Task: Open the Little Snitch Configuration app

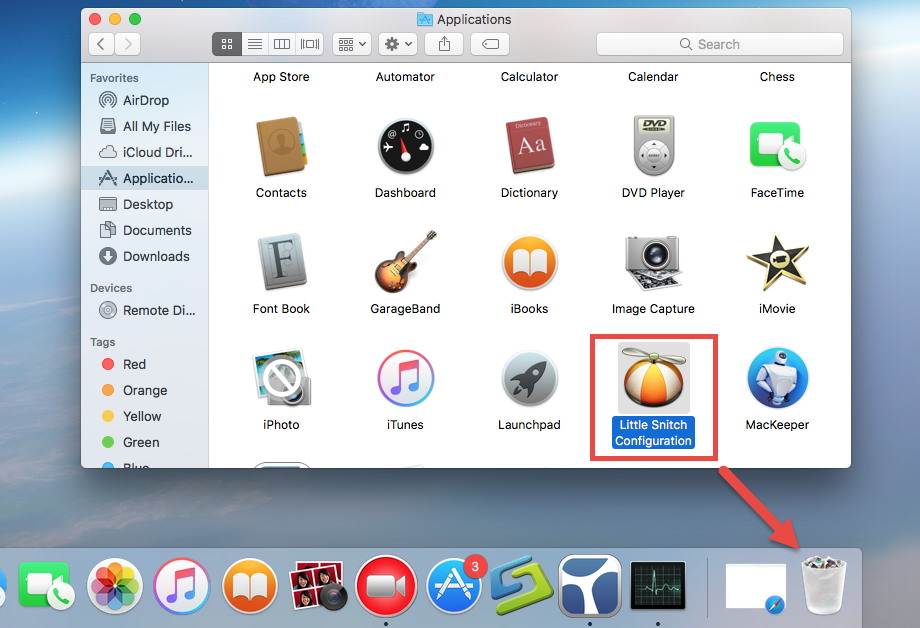Action: (653, 378)
